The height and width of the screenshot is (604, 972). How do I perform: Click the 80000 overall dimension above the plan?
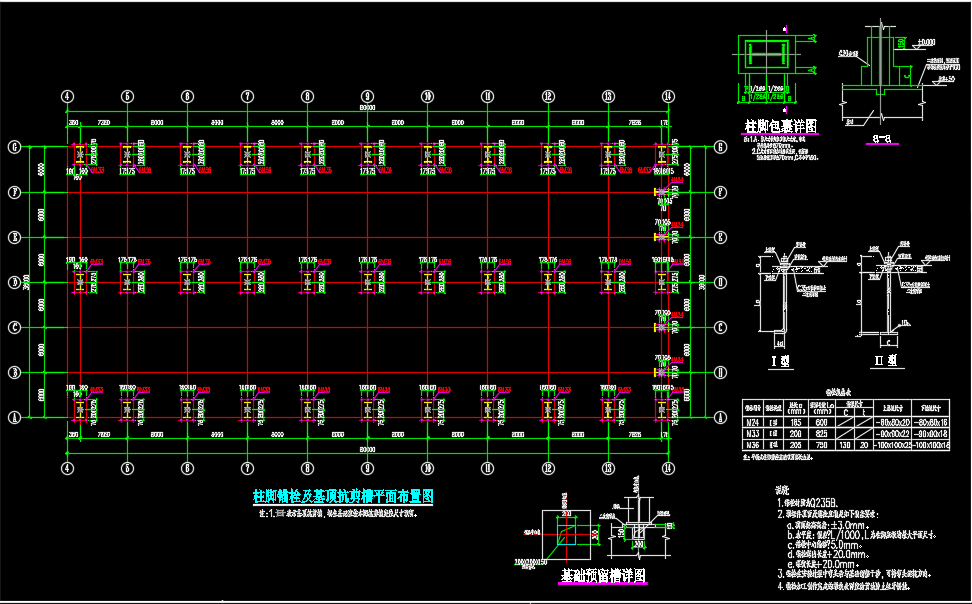tap(368, 108)
